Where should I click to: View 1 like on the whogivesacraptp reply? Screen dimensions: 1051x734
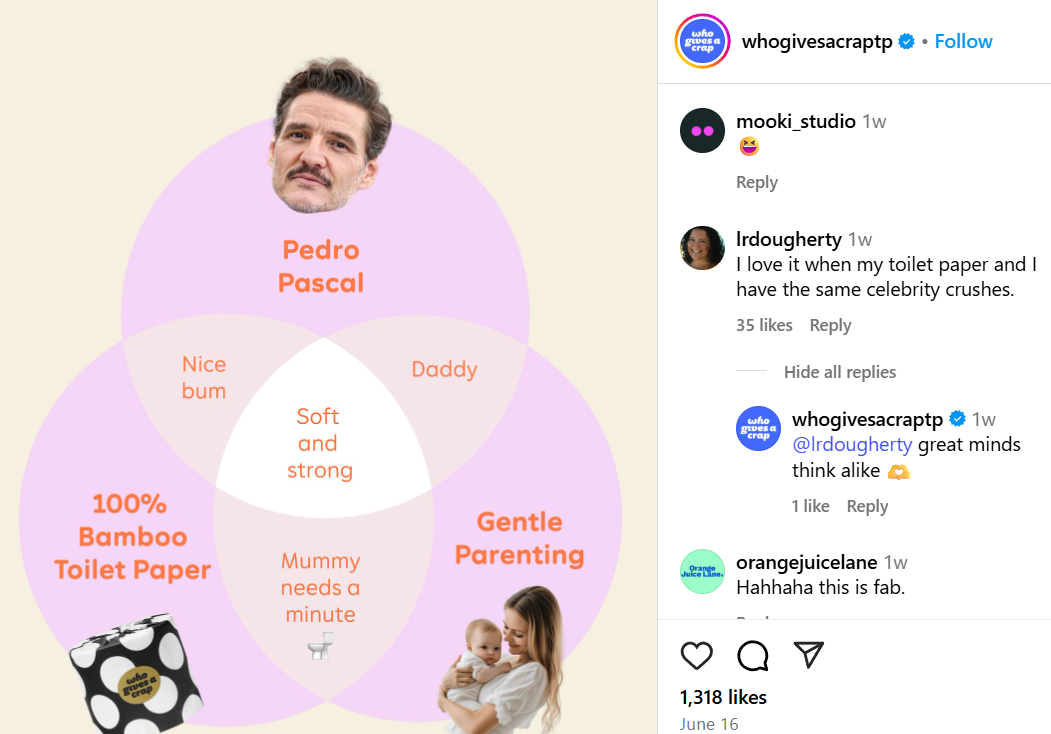pos(810,506)
